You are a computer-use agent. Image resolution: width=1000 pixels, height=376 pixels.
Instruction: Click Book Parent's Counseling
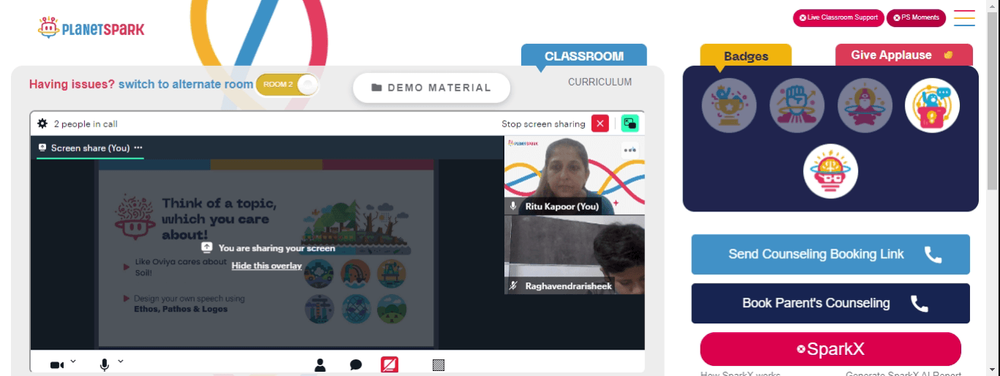tap(830, 303)
